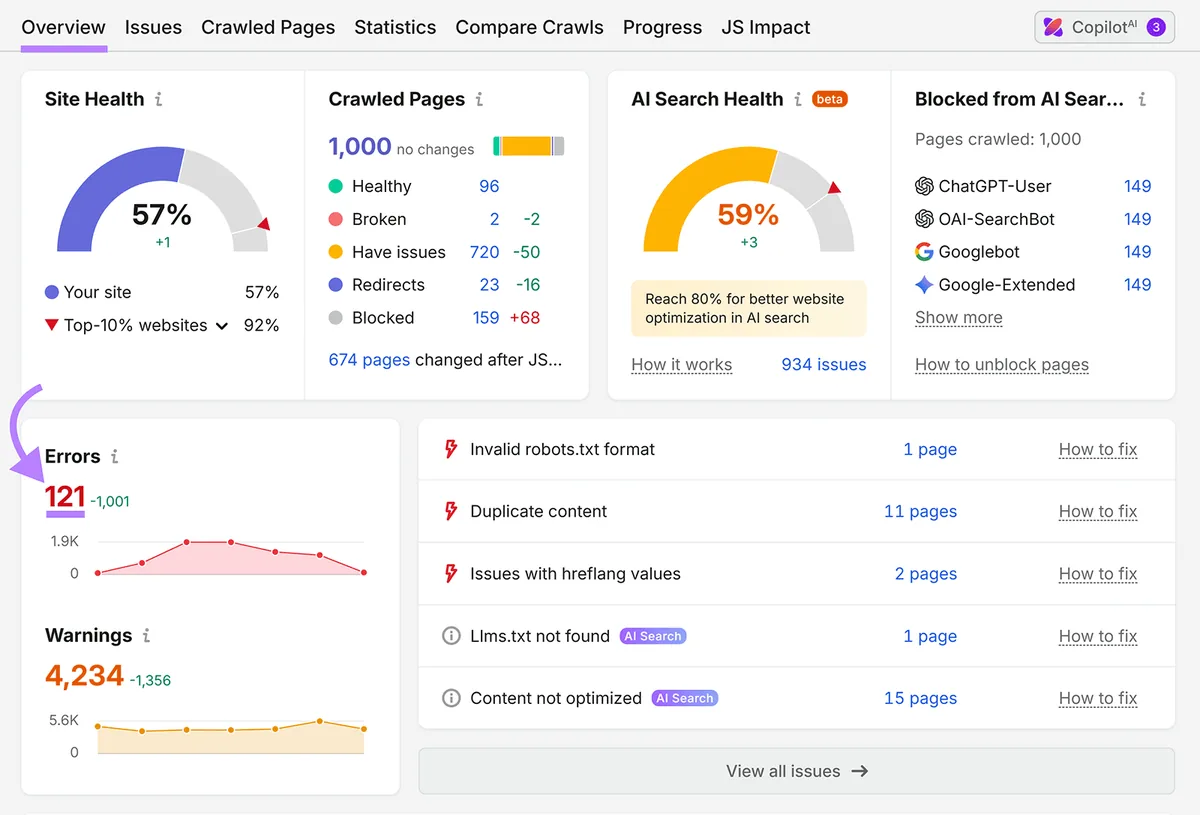Image resolution: width=1200 pixels, height=815 pixels.
Task: Click the Crawled Pages status color bar
Action: [x=529, y=146]
